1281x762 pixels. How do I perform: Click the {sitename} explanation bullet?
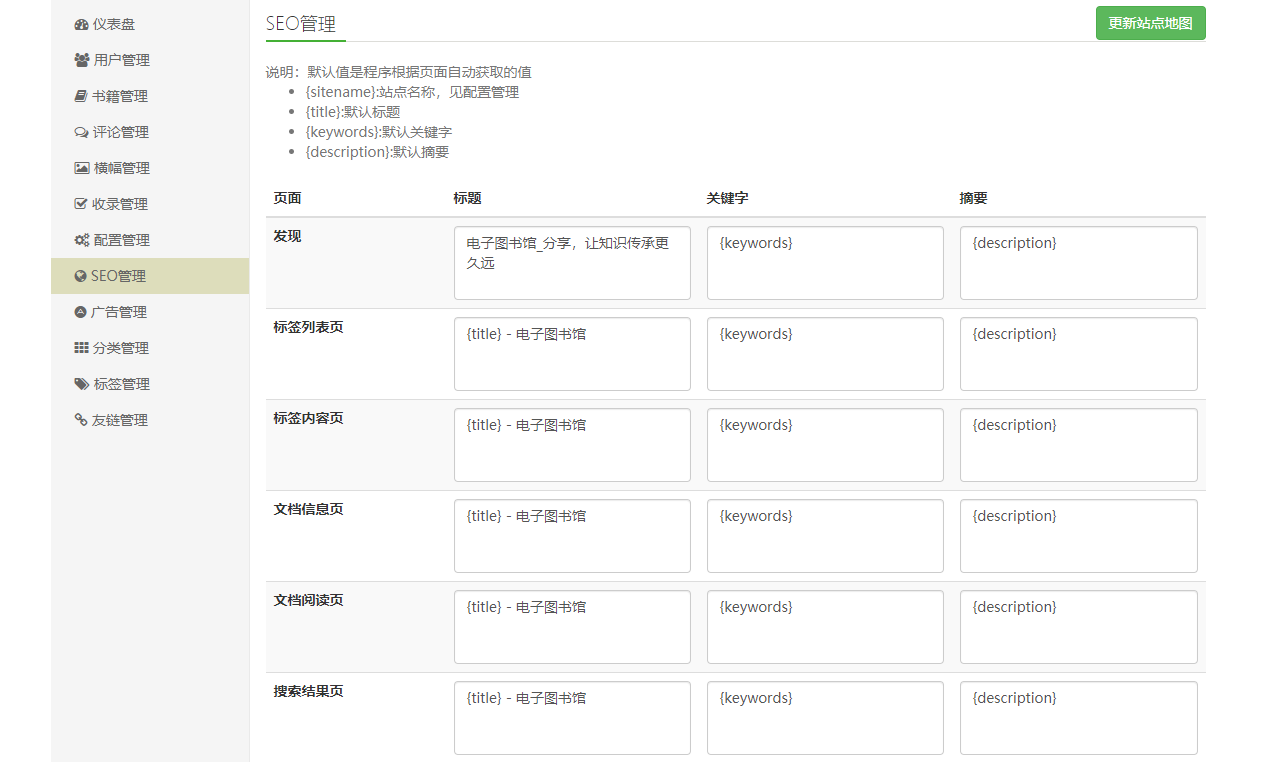point(412,92)
